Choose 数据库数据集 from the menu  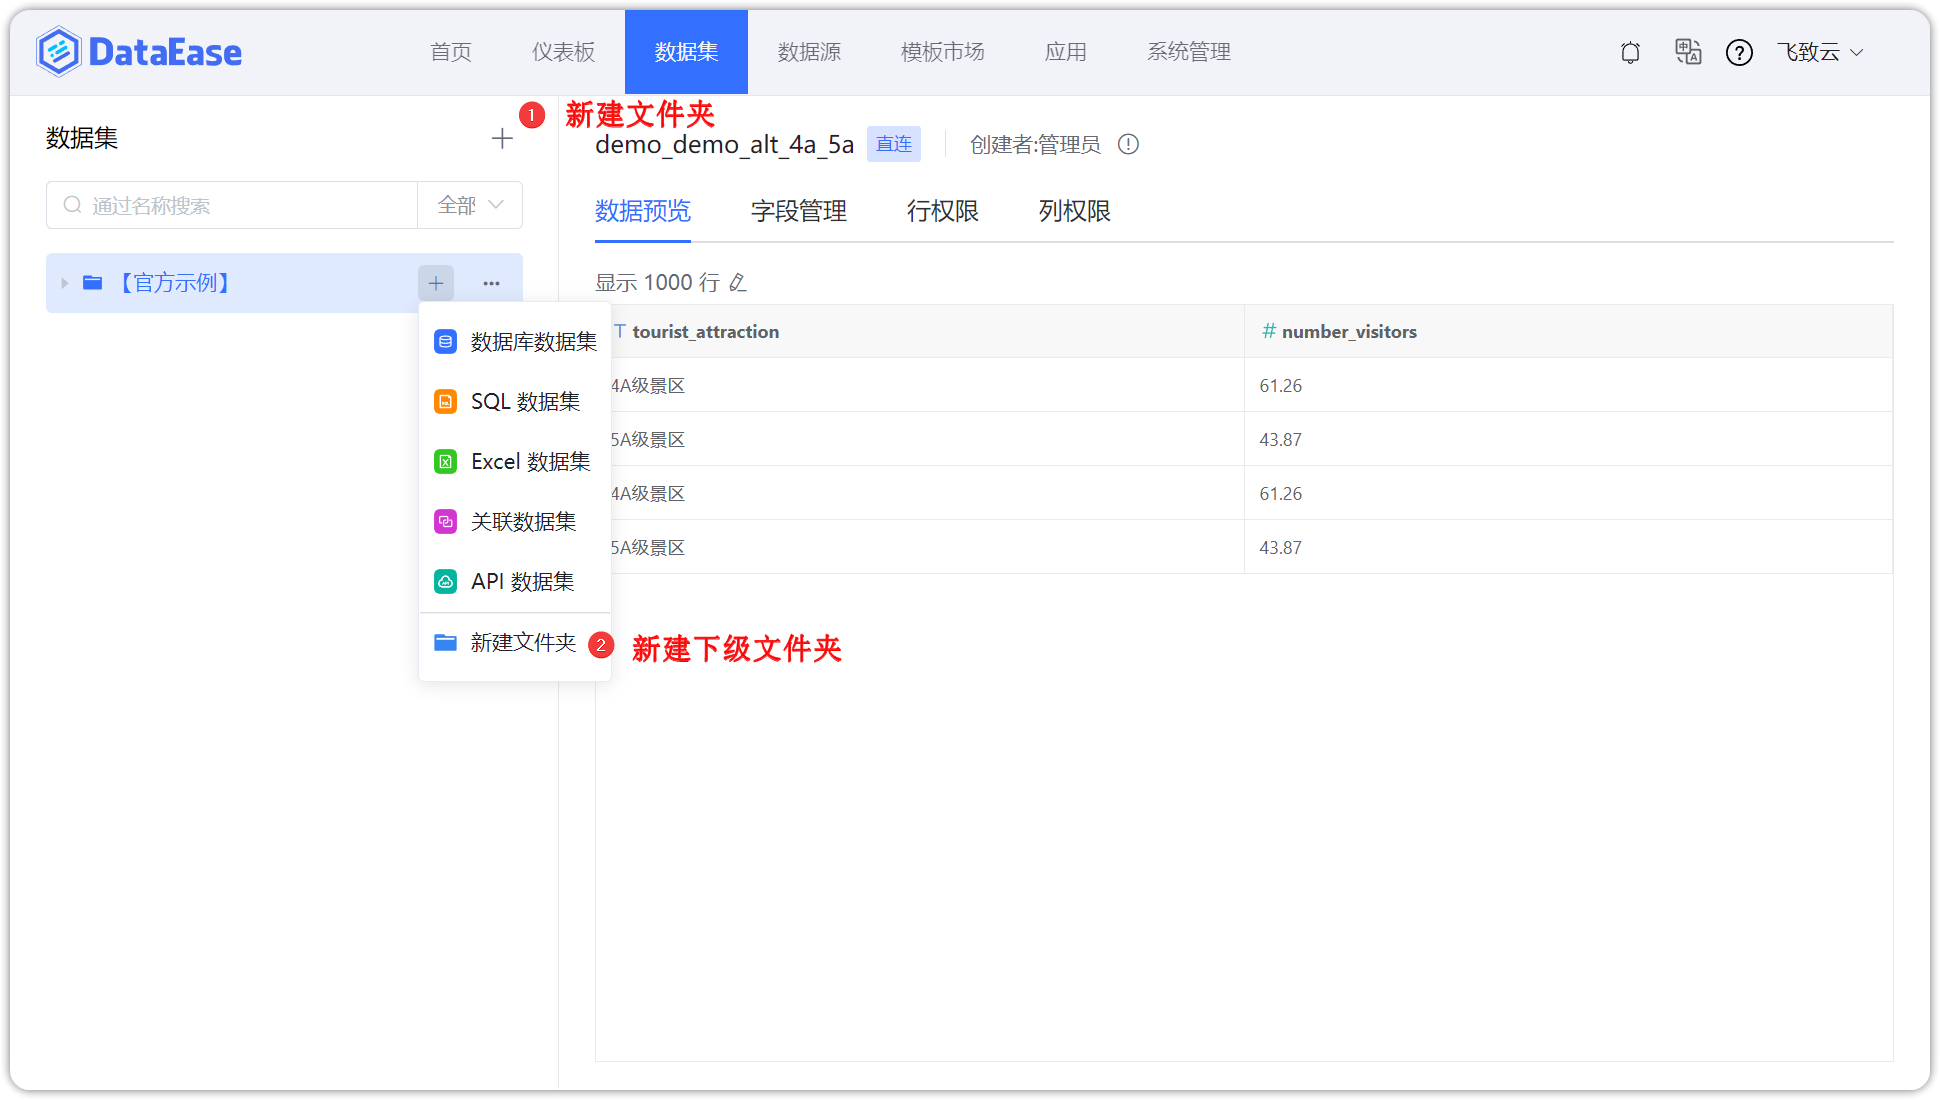pyautogui.click(x=515, y=342)
